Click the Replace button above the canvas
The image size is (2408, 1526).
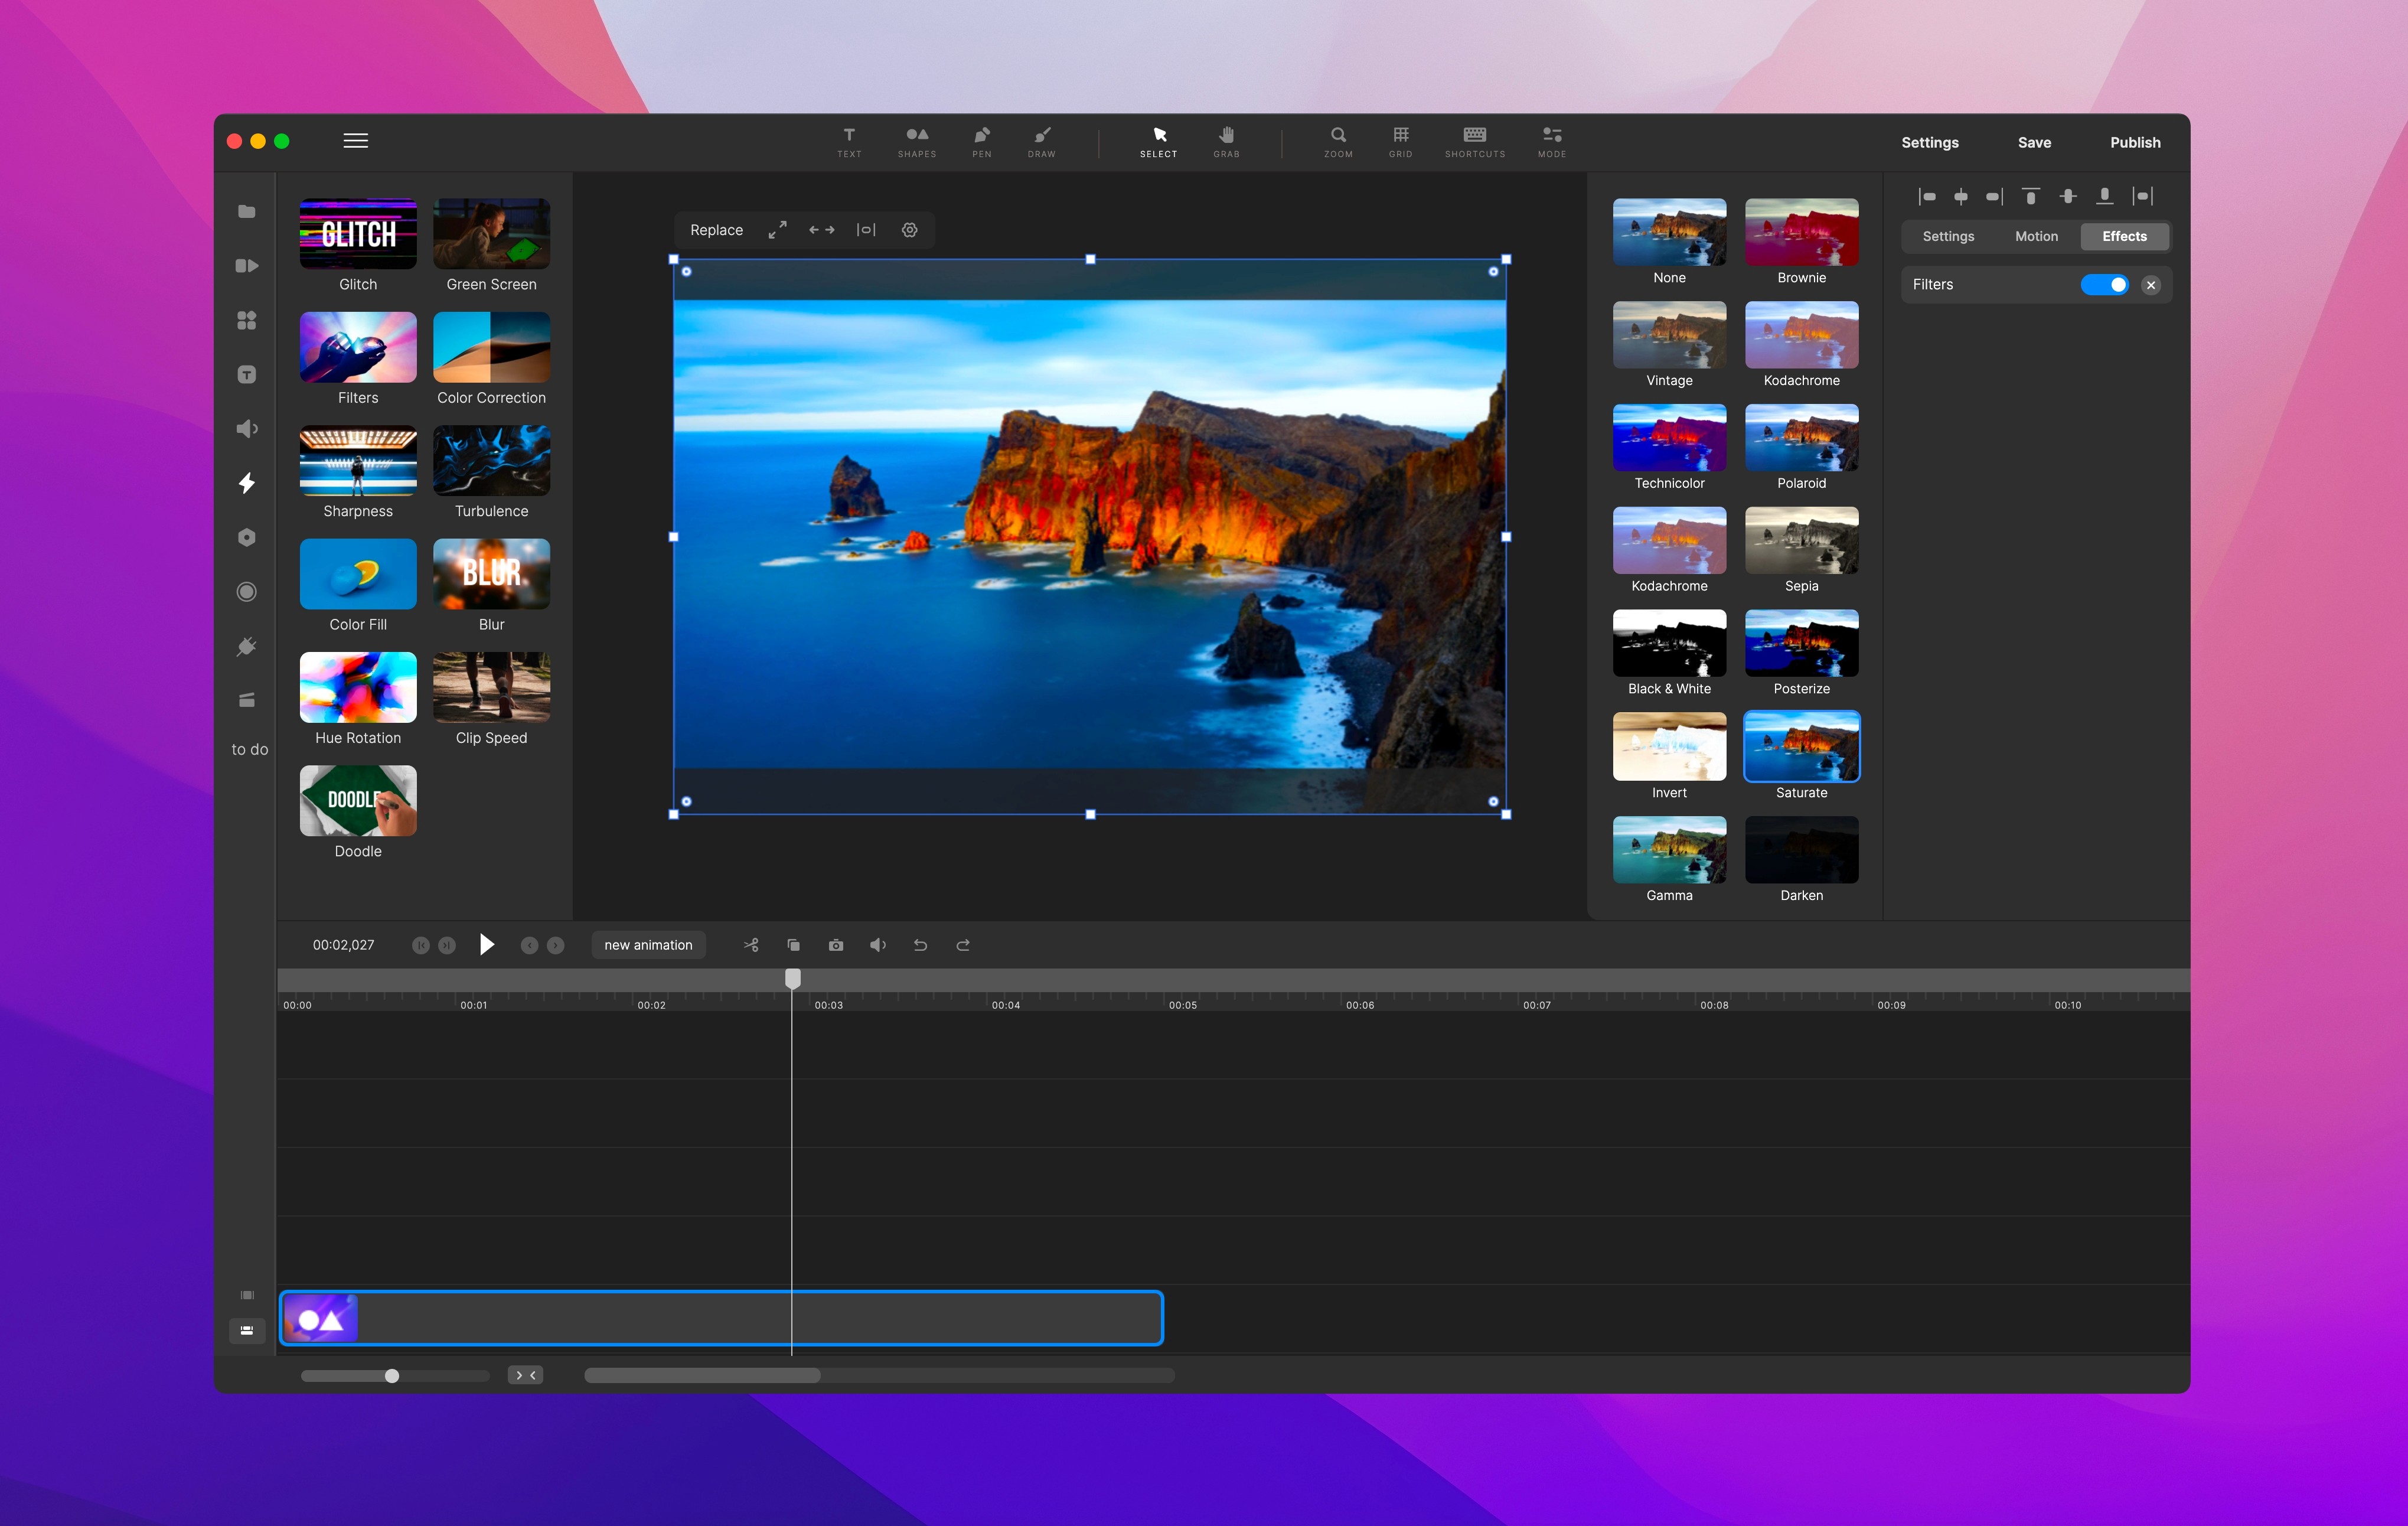[x=716, y=230]
